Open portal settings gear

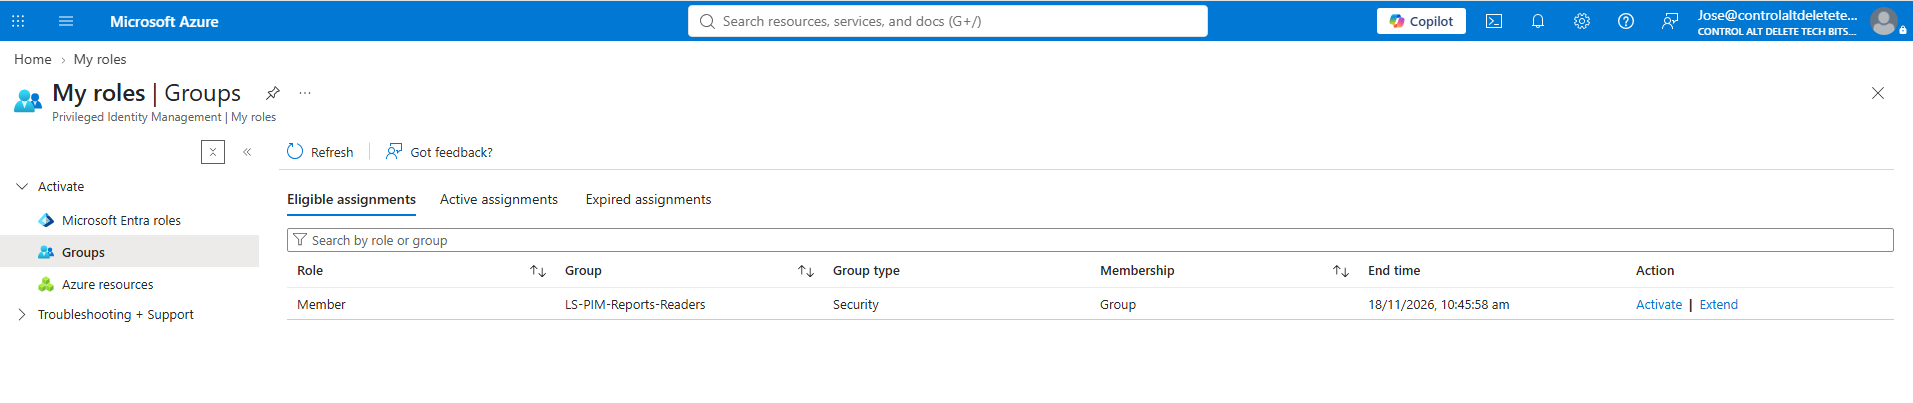1582,21
